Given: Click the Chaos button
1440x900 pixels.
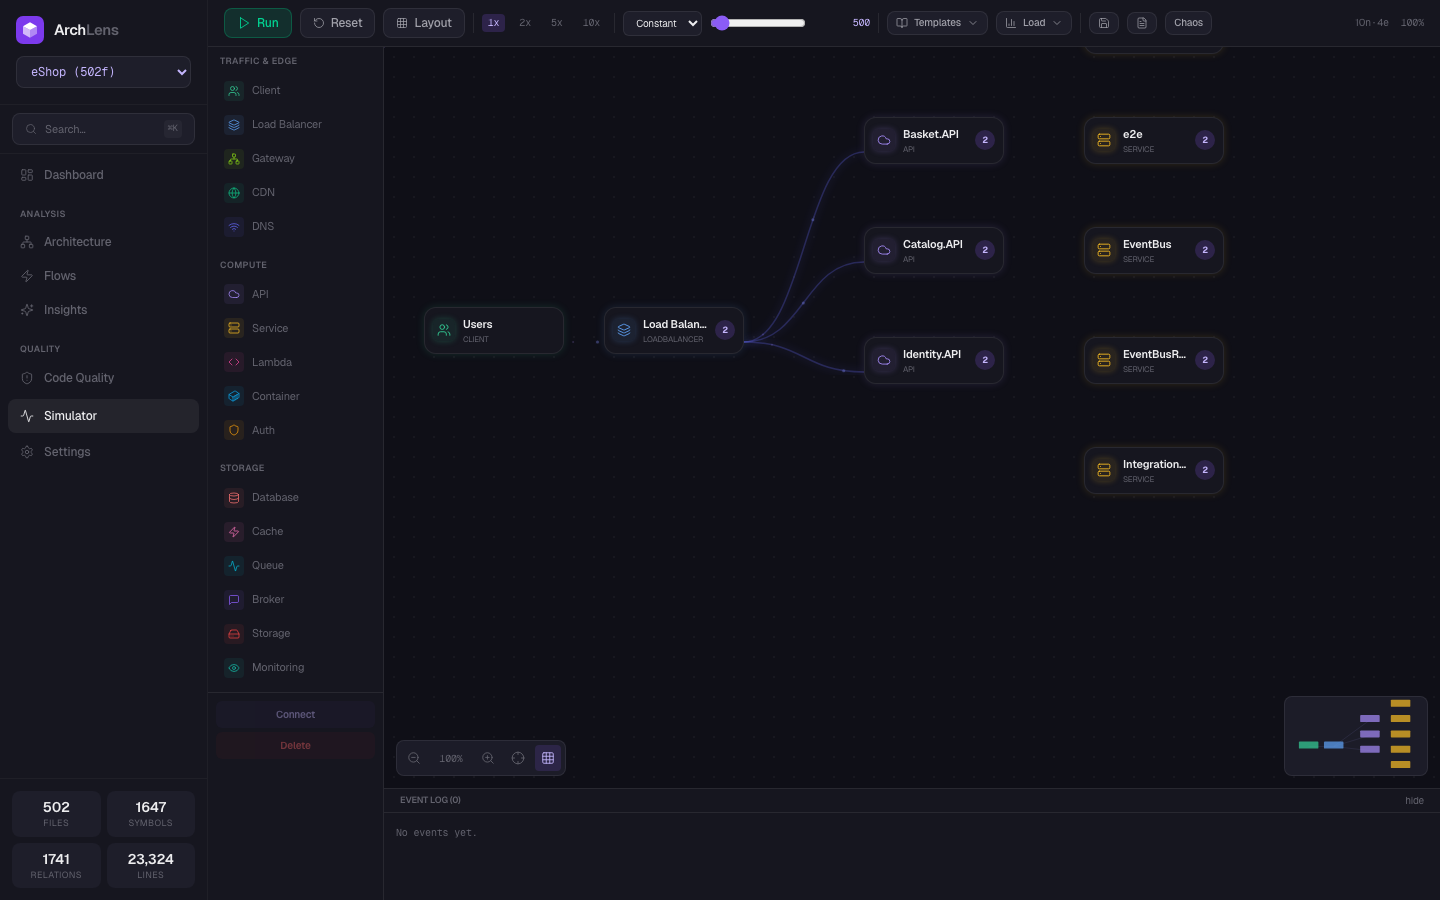Looking at the screenshot, I should coord(1188,23).
